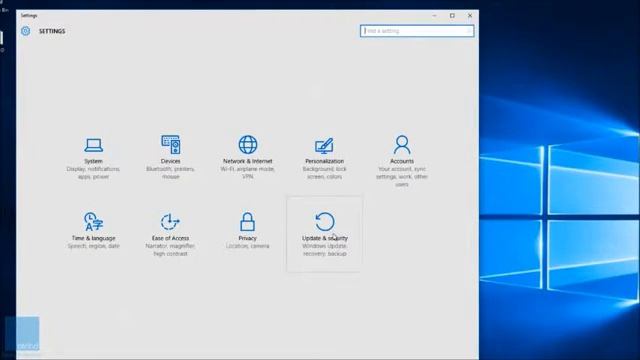The width and height of the screenshot is (640, 360).
Task: Close the Settings window
Action: 470,16
